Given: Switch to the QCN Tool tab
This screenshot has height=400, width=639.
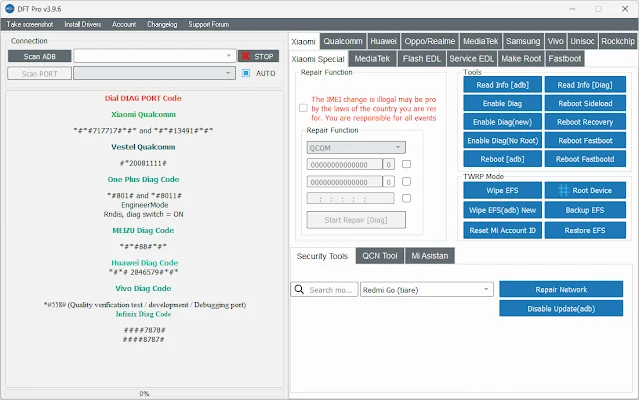Looking at the screenshot, I should [380, 256].
